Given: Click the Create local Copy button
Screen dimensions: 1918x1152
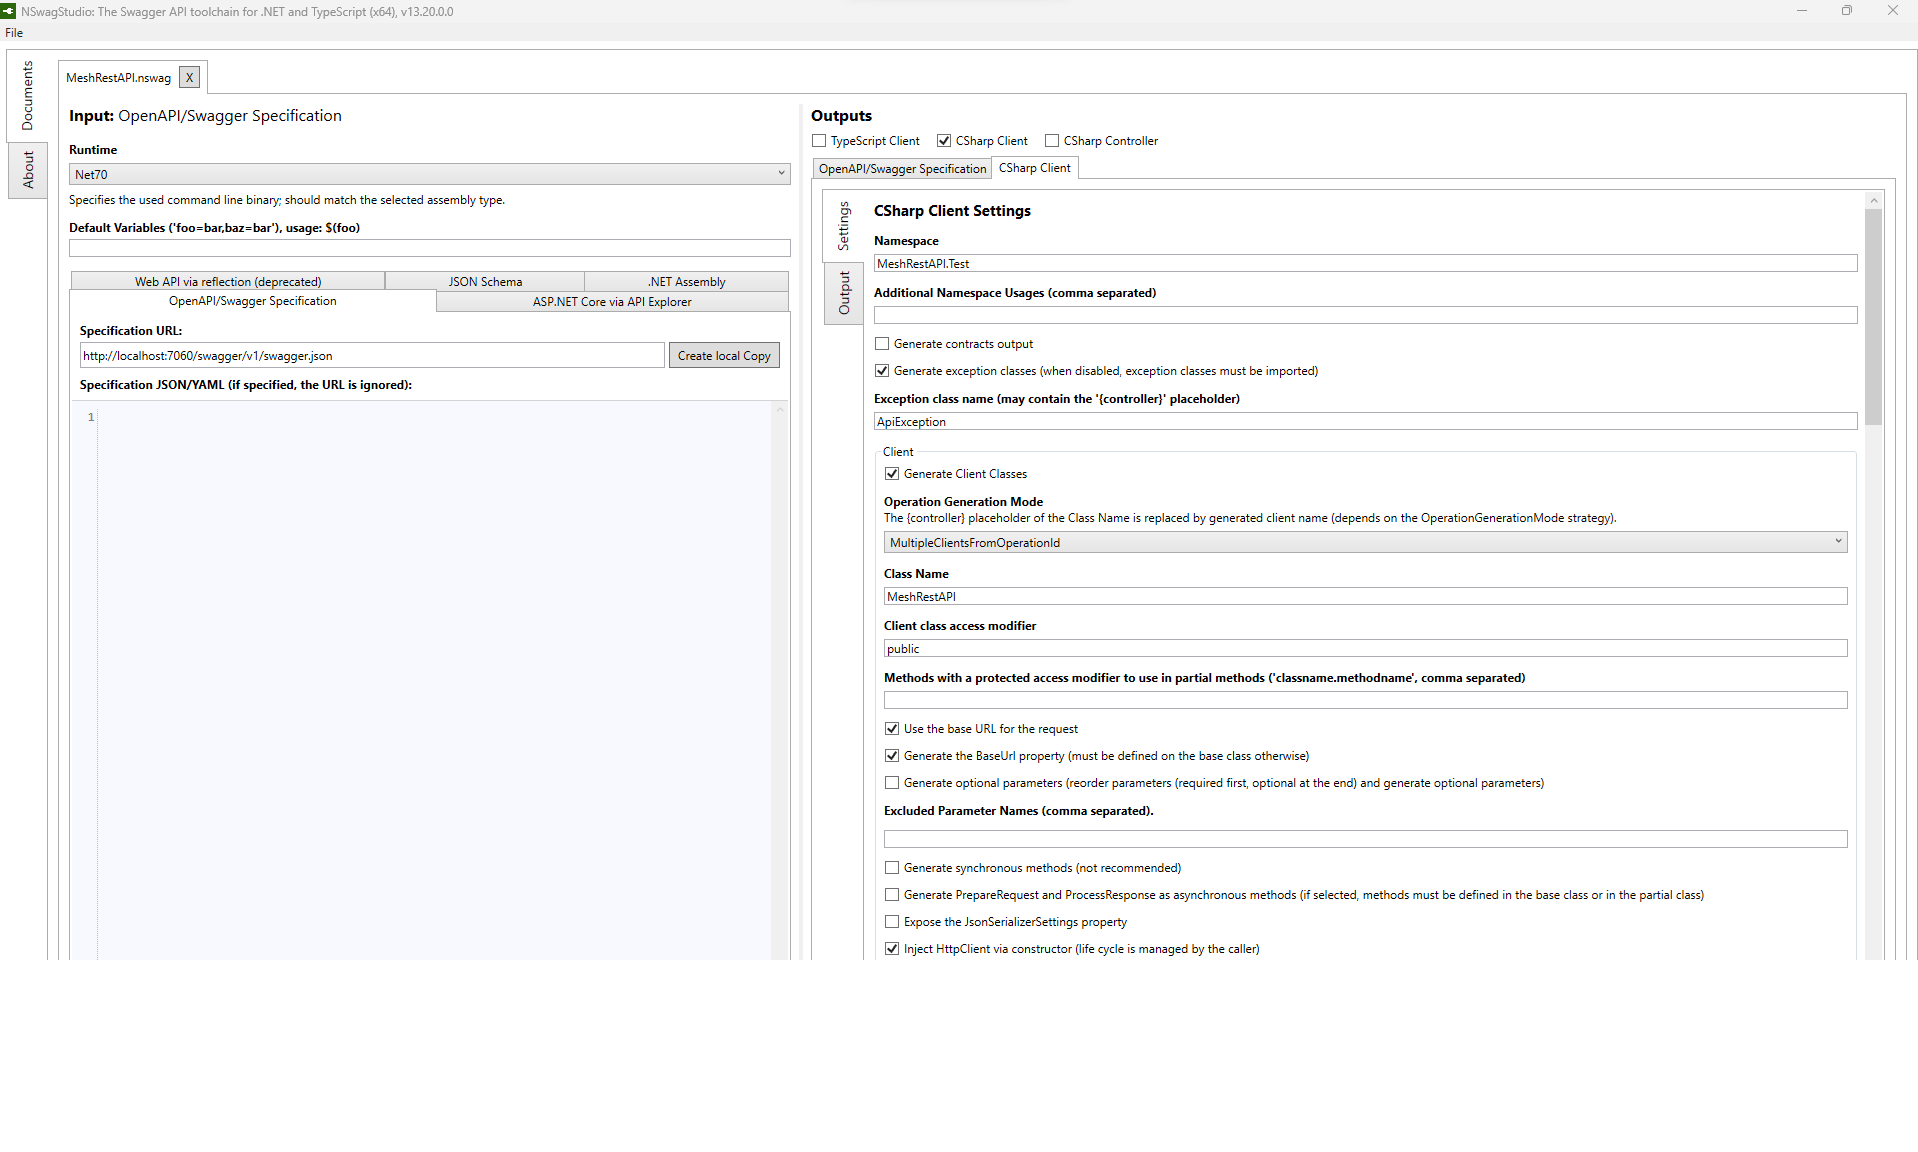Looking at the screenshot, I should [723, 355].
